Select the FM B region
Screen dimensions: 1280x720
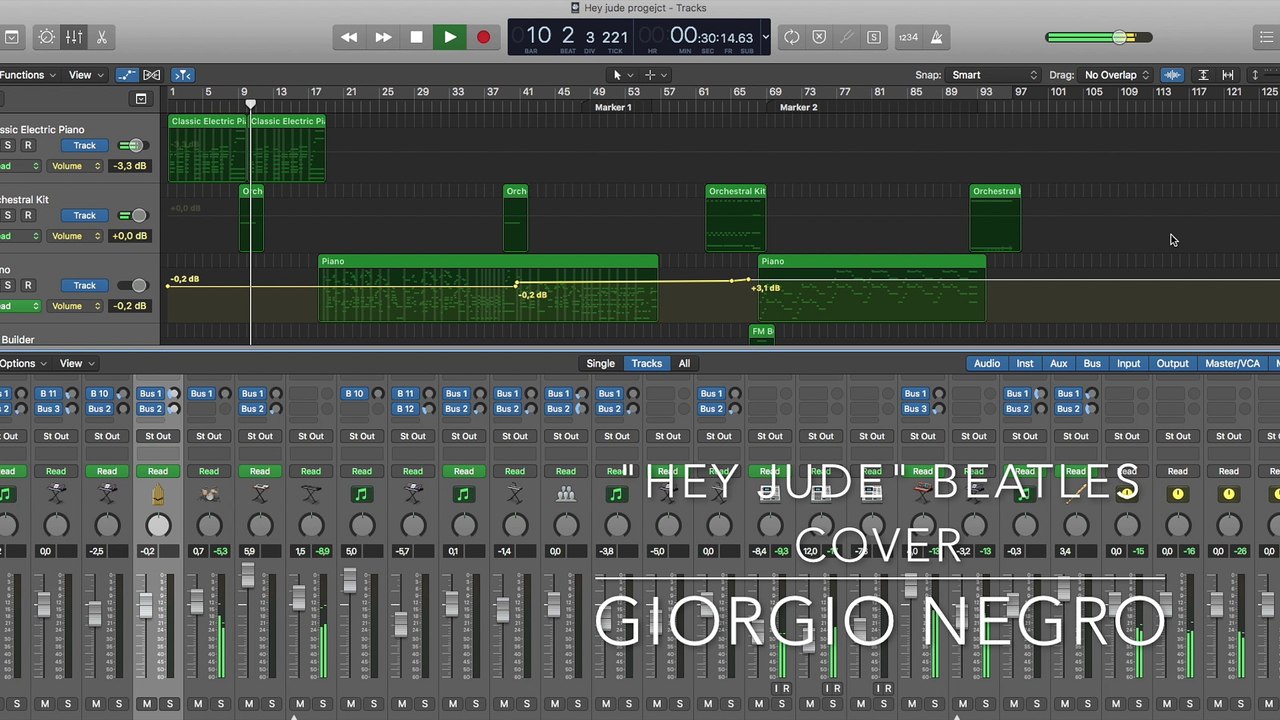762,335
